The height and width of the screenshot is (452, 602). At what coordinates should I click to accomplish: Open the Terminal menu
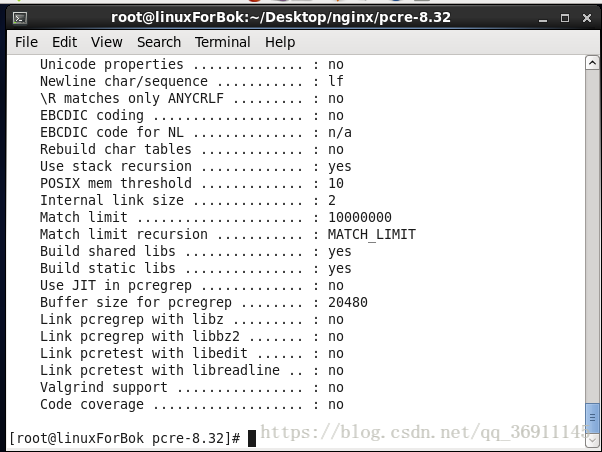(223, 42)
